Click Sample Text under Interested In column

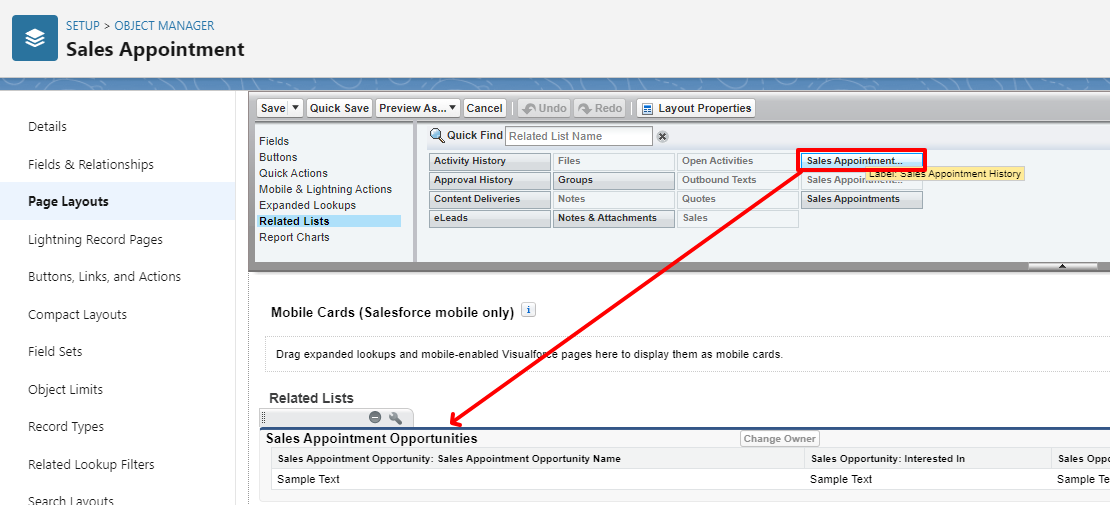(841, 480)
